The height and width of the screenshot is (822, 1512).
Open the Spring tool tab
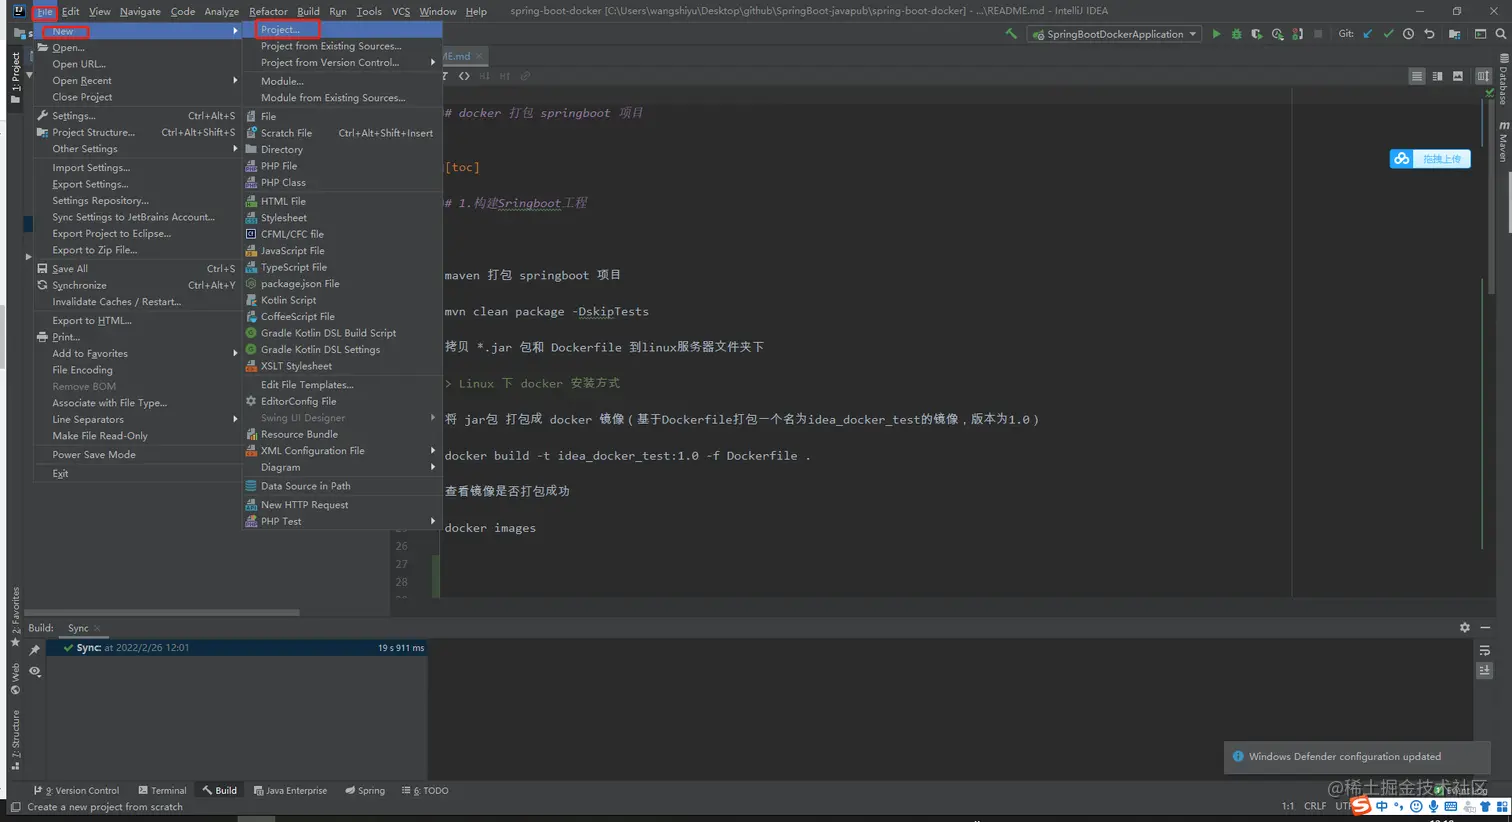point(365,791)
